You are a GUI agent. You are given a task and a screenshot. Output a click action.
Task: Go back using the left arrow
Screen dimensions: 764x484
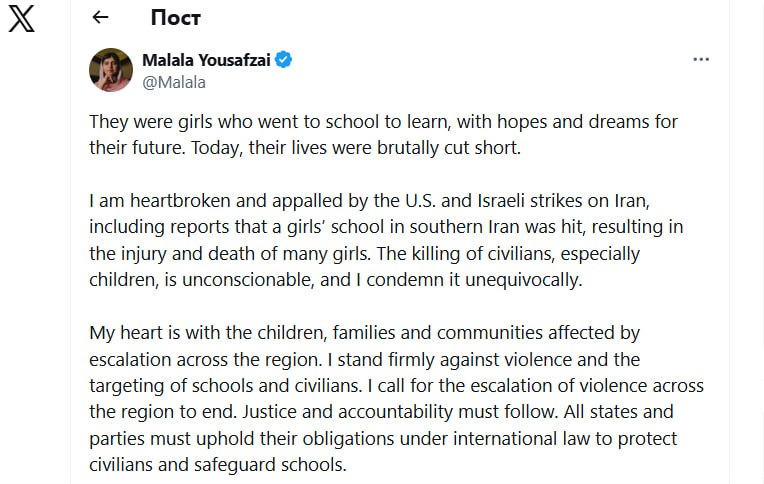pos(99,18)
